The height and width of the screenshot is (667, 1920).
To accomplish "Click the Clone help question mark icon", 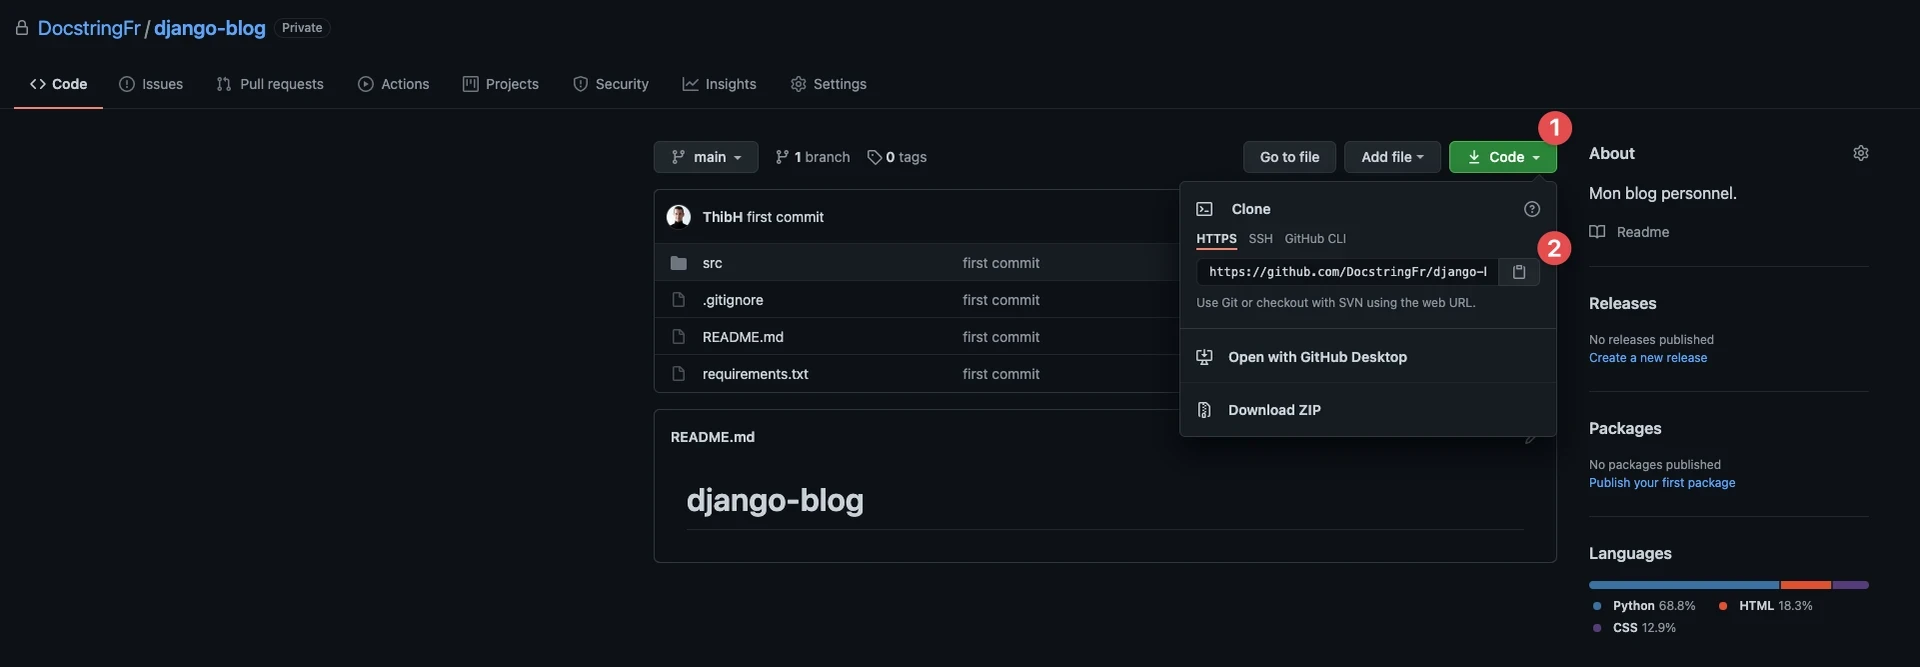I will click(1531, 209).
